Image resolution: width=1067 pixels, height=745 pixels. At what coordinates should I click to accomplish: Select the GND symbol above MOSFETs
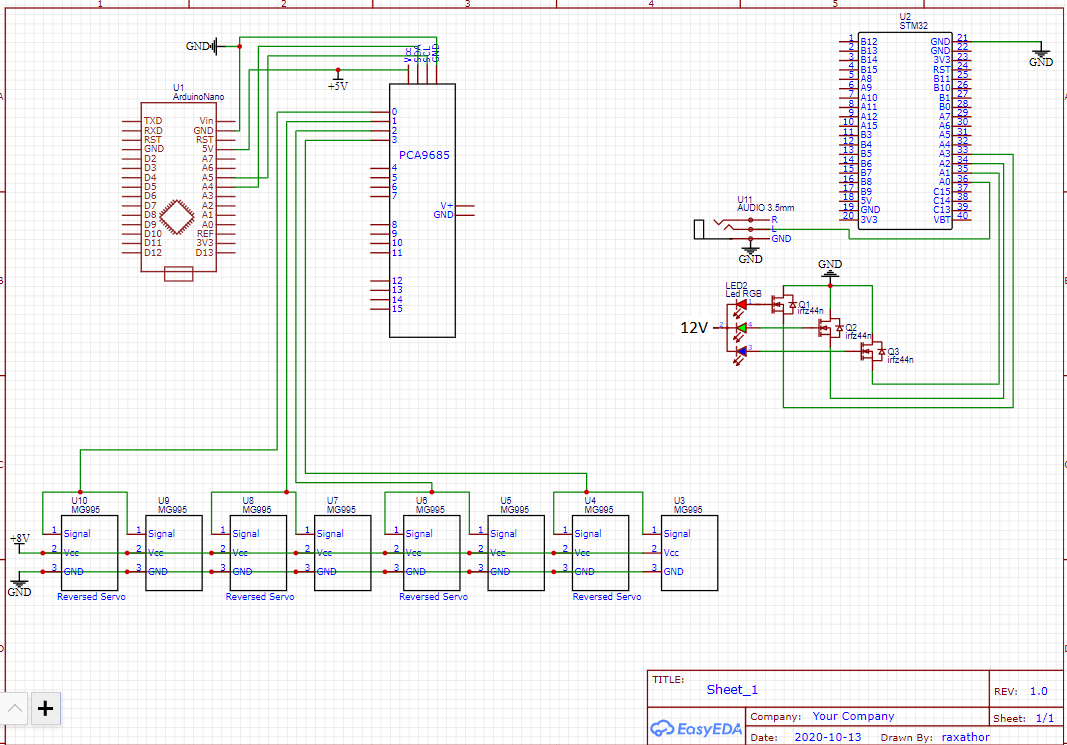click(830, 269)
